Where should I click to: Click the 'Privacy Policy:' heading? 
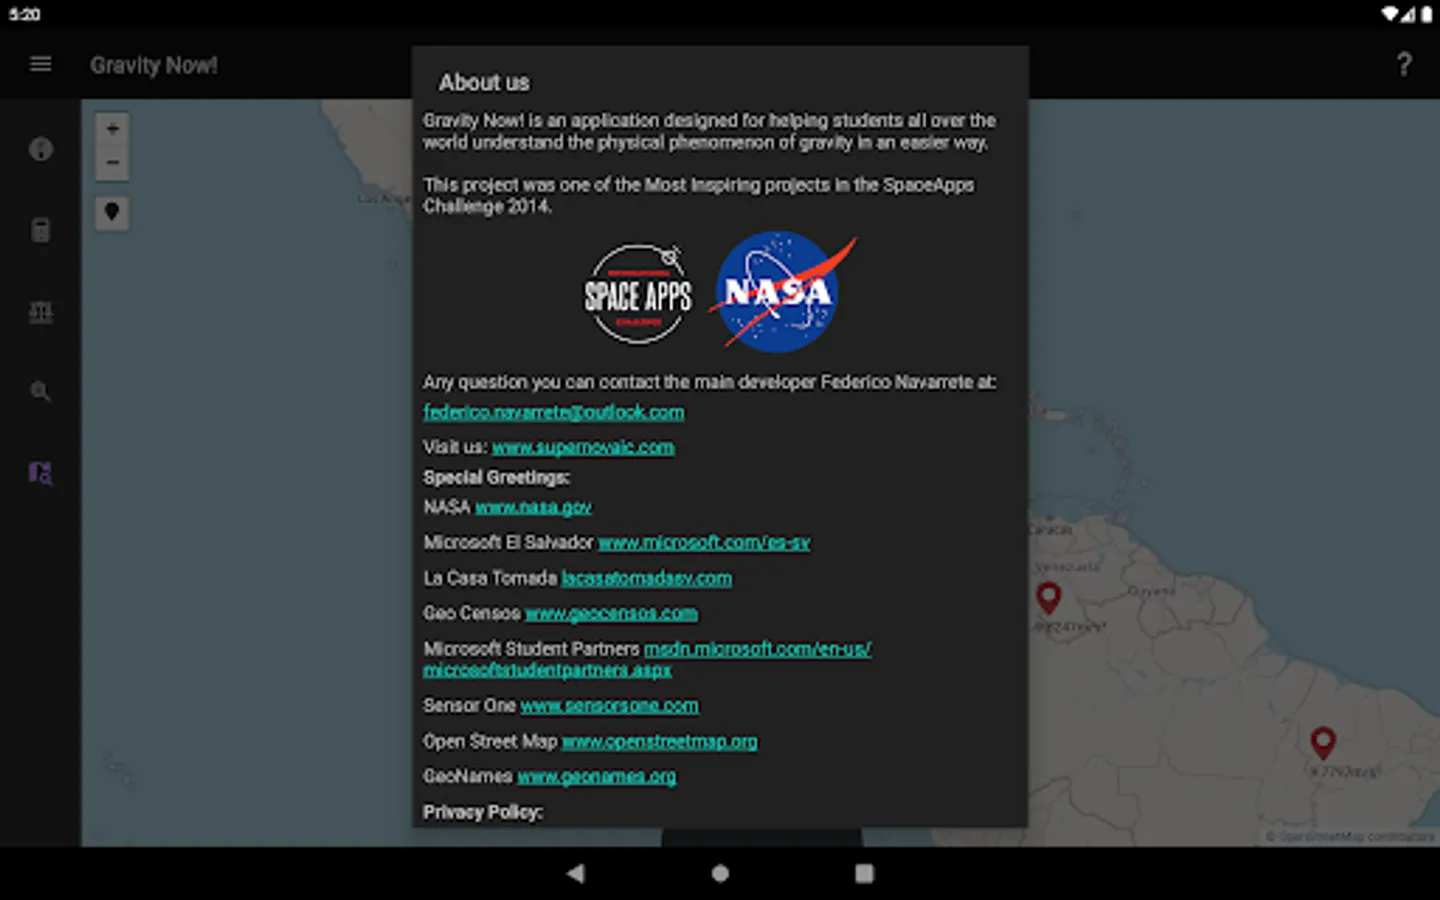pyautogui.click(x=483, y=812)
